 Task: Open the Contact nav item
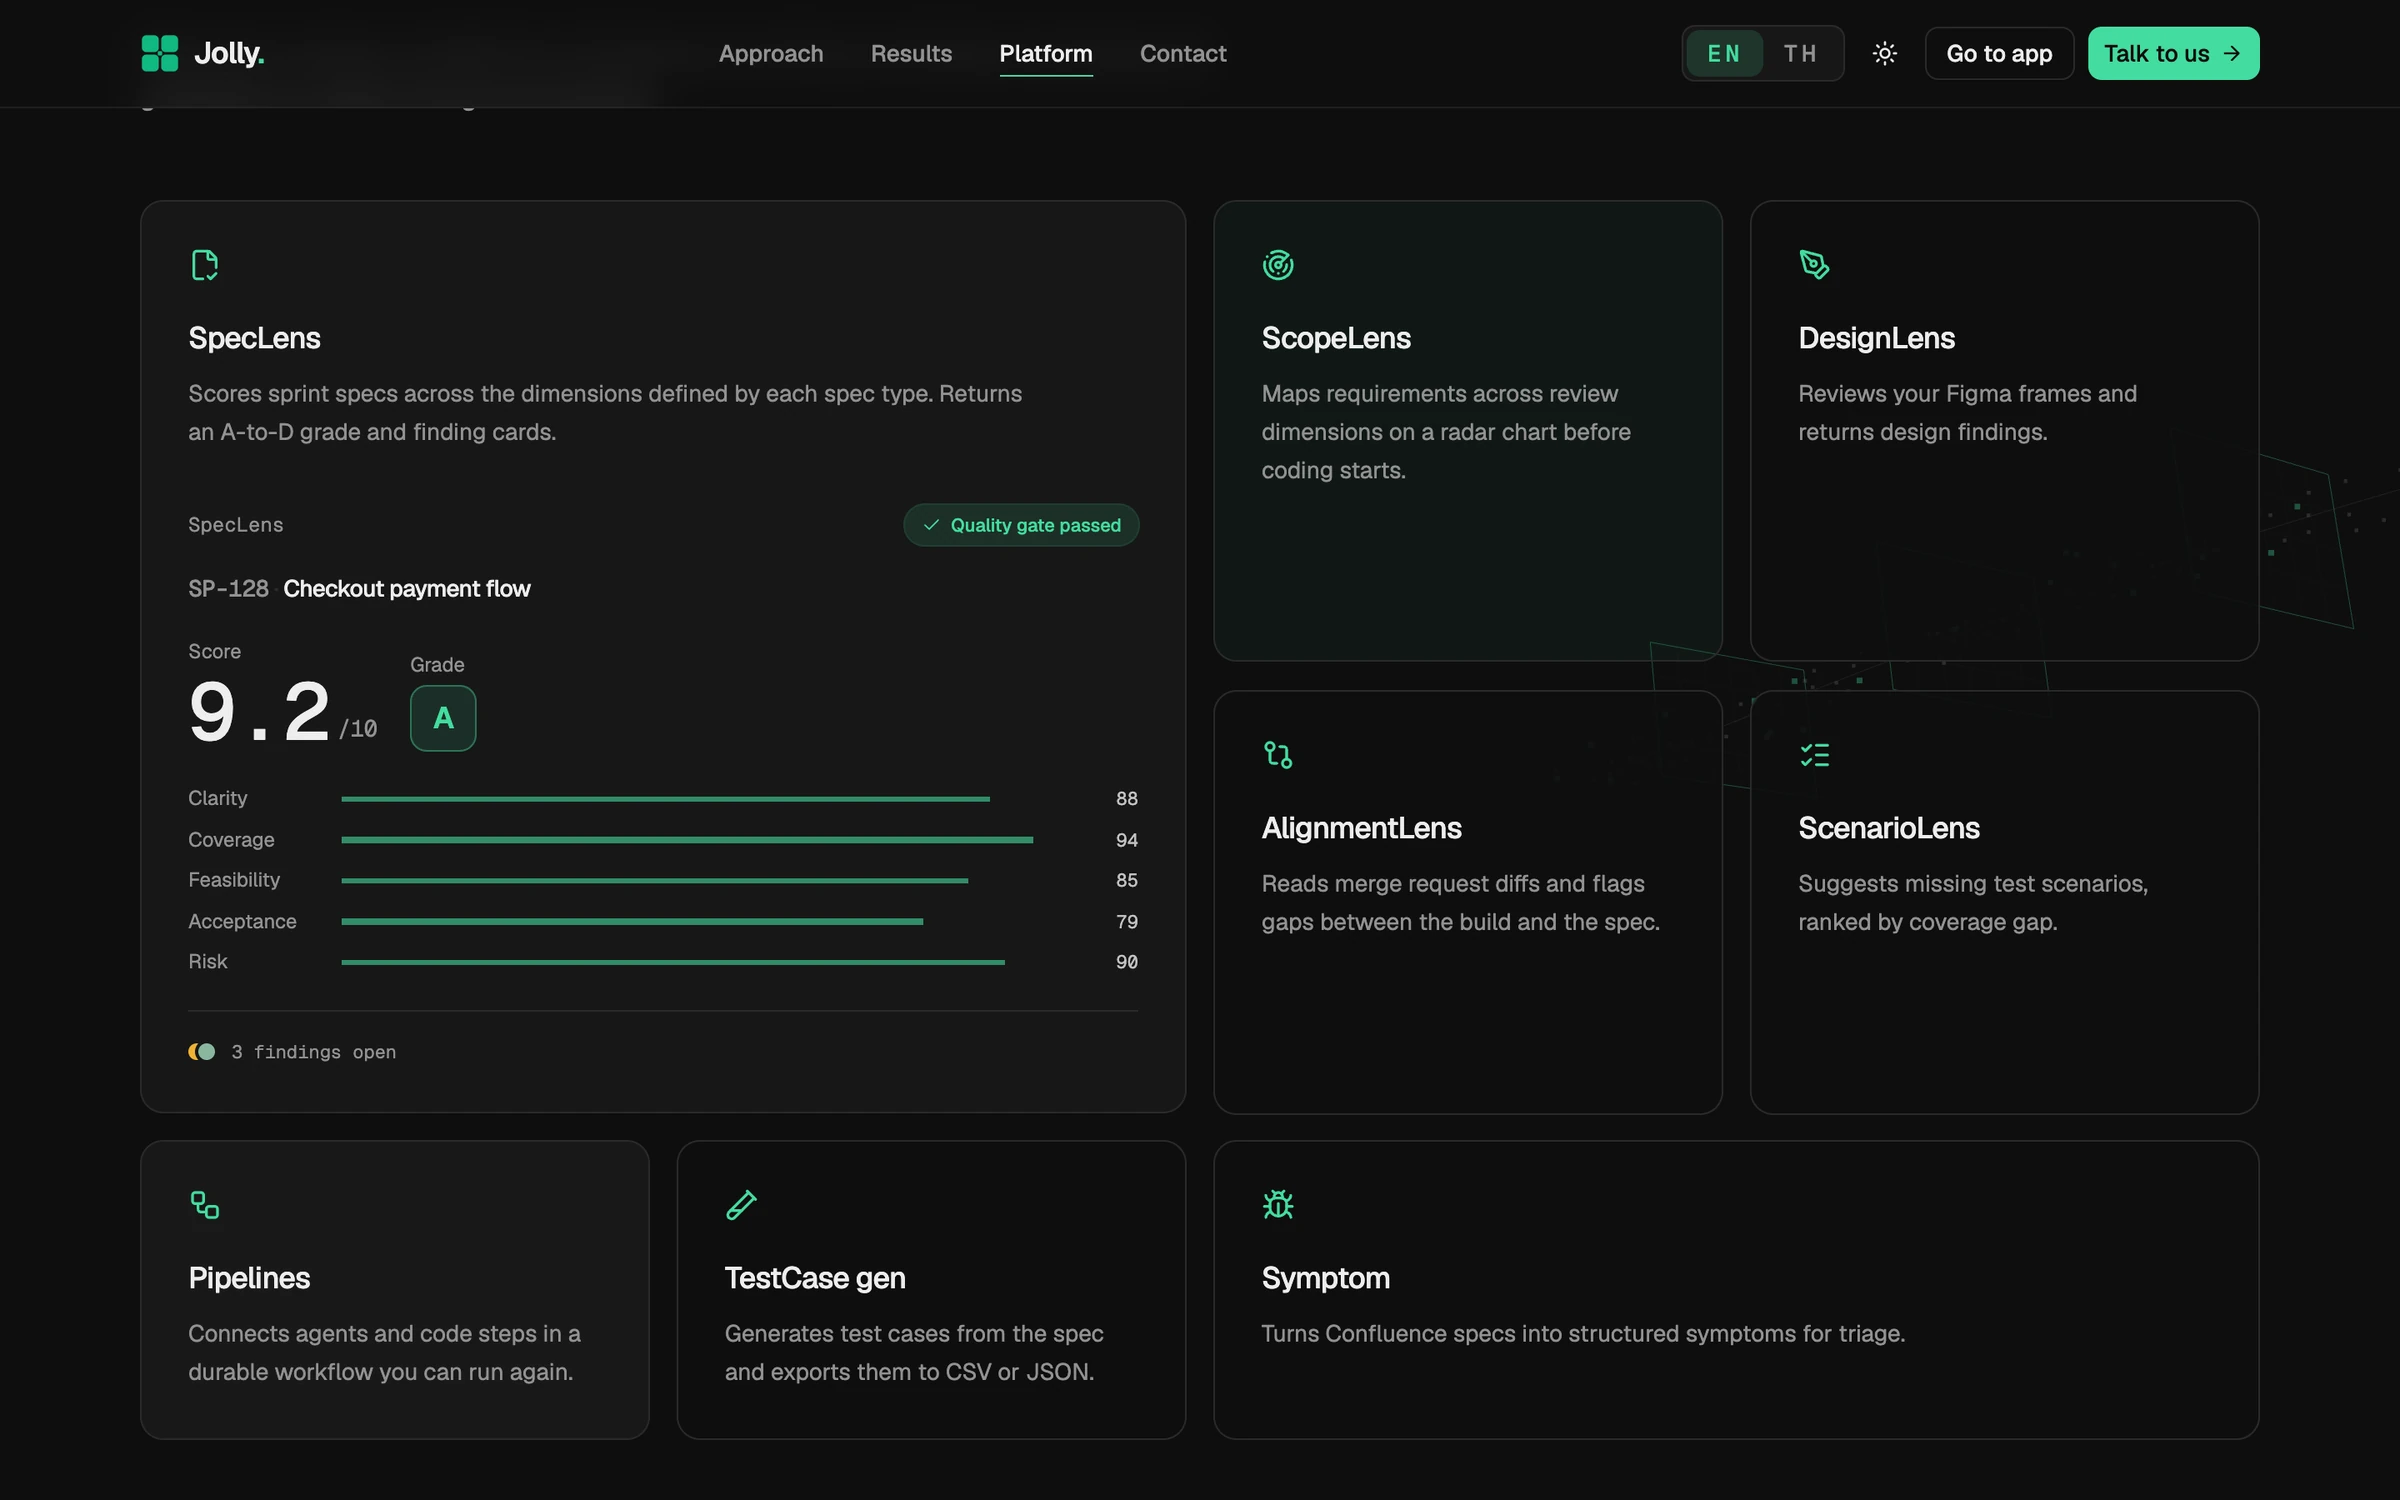(x=1183, y=53)
